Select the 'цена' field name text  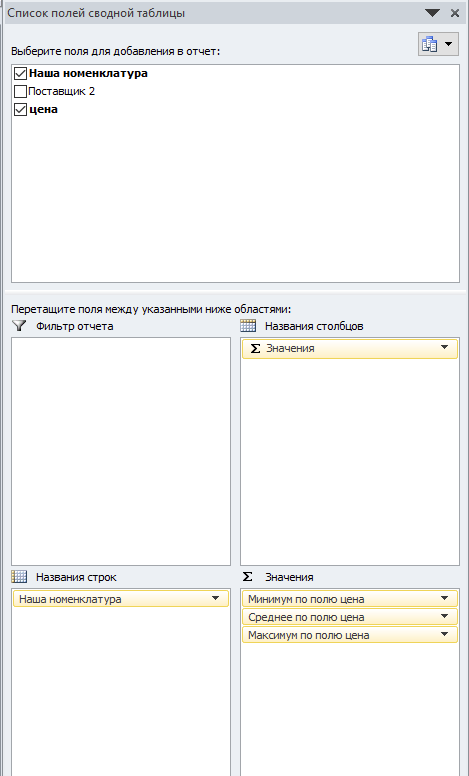(43, 109)
